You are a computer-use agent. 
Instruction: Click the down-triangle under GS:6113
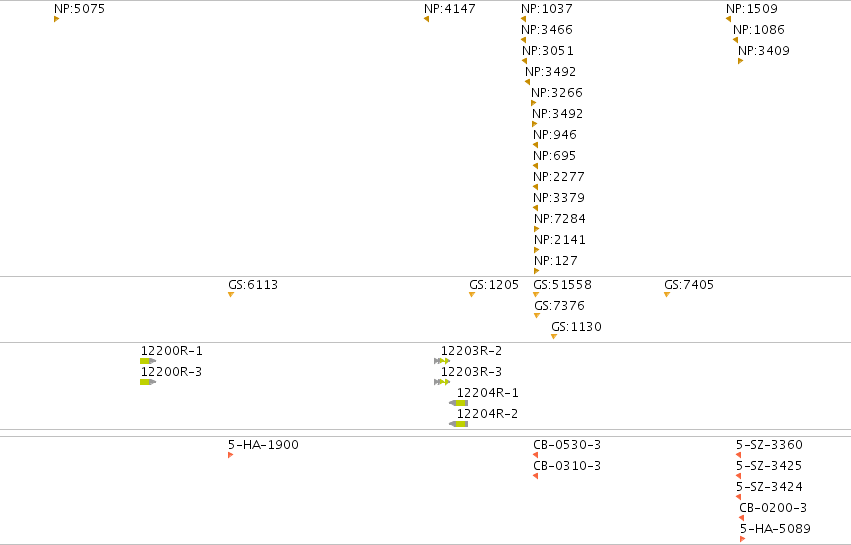coord(231,295)
